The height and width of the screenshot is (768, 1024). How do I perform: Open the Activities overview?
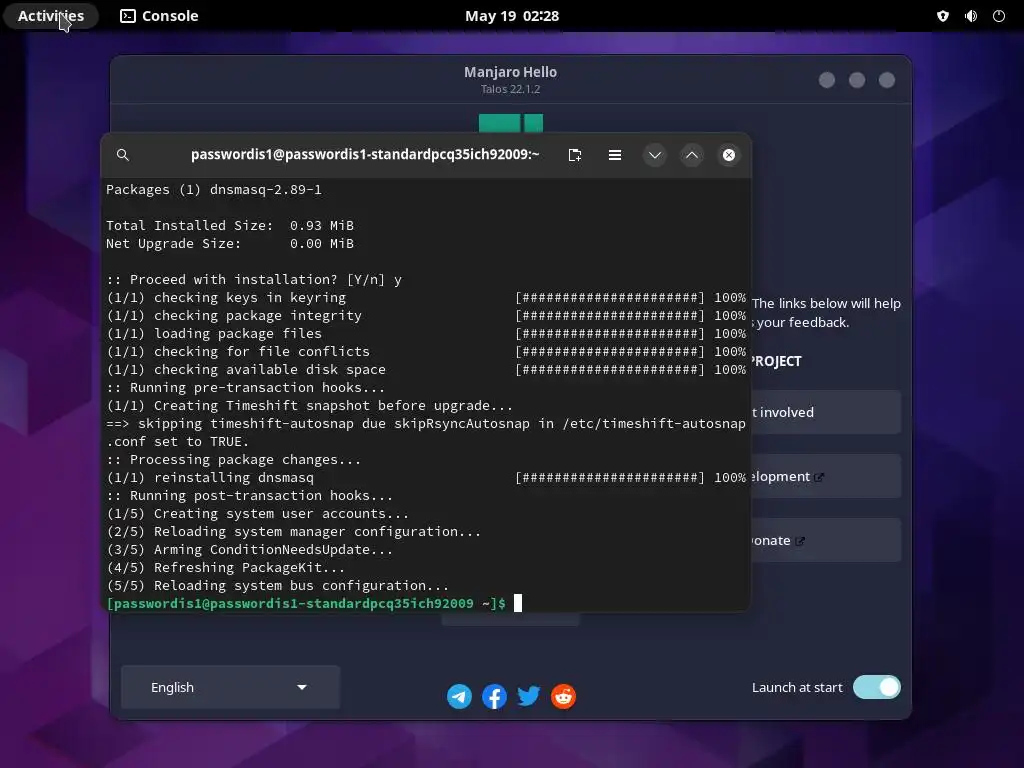click(51, 16)
